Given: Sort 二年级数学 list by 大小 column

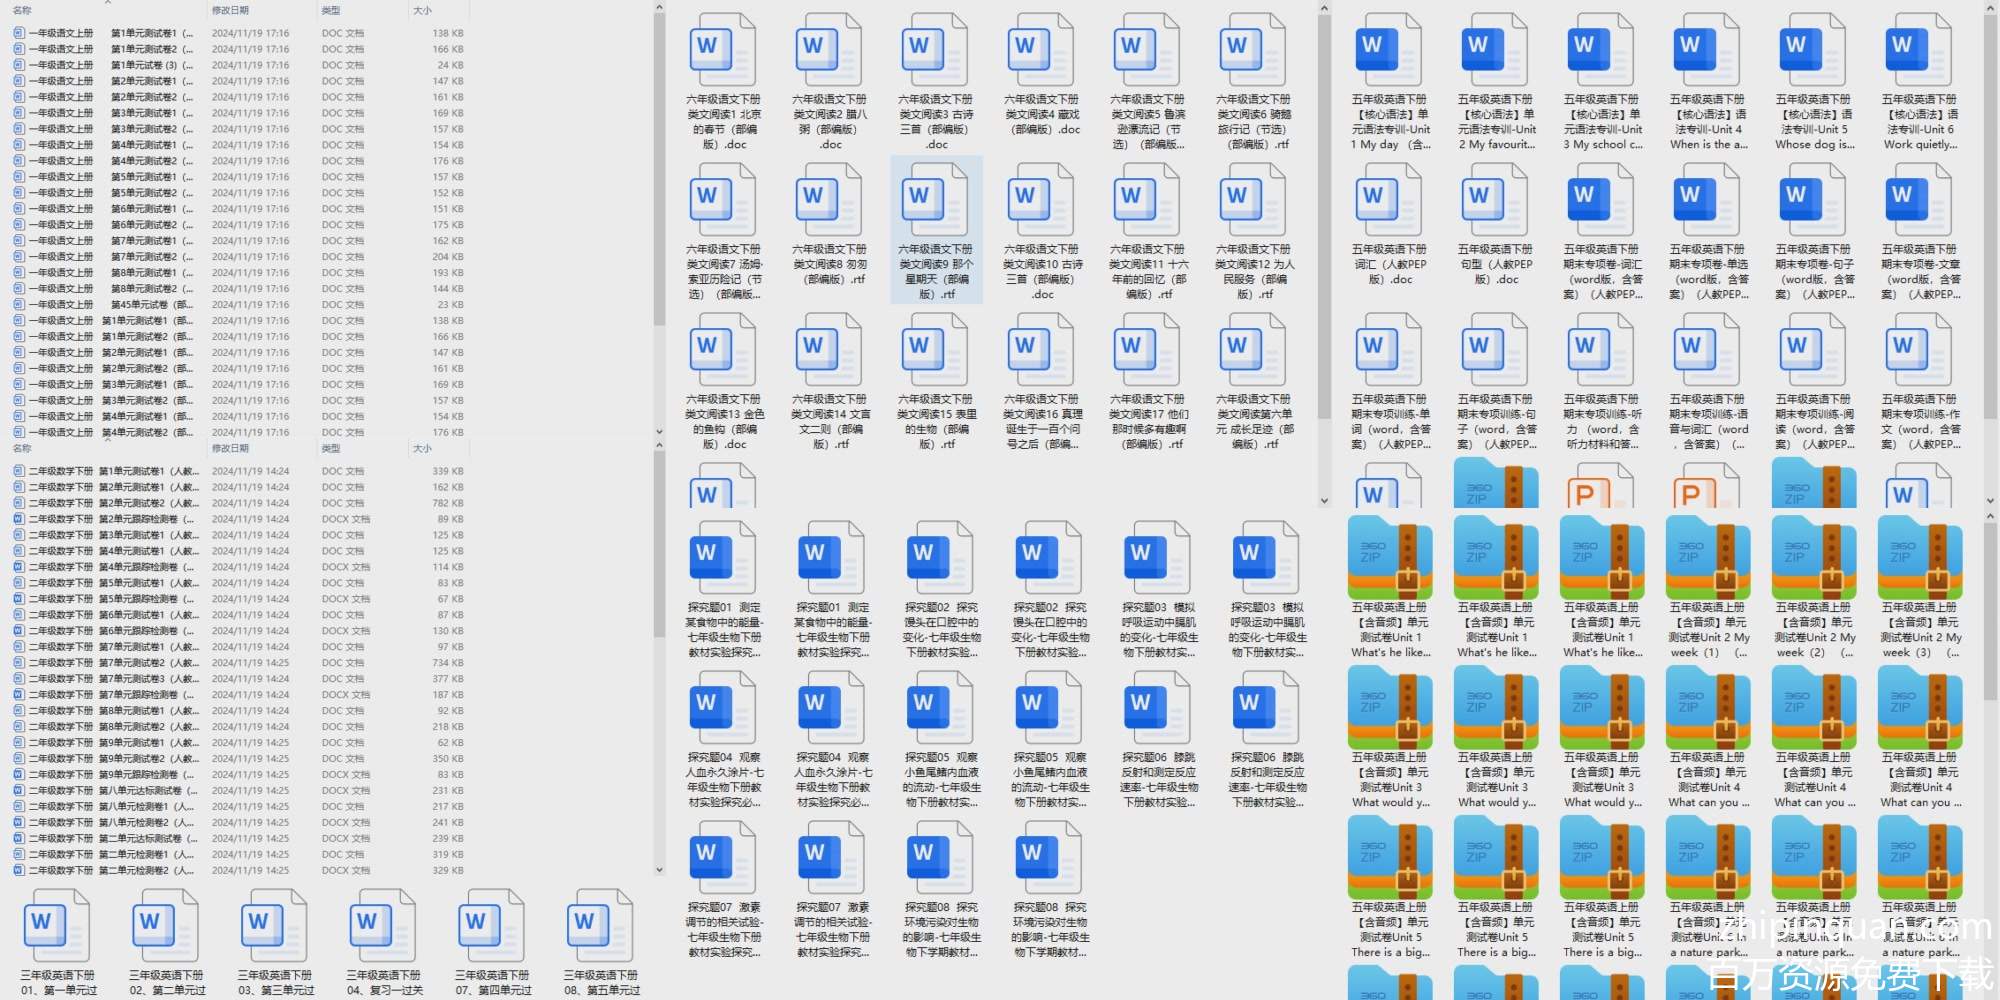Looking at the screenshot, I should [x=422, y=448].
